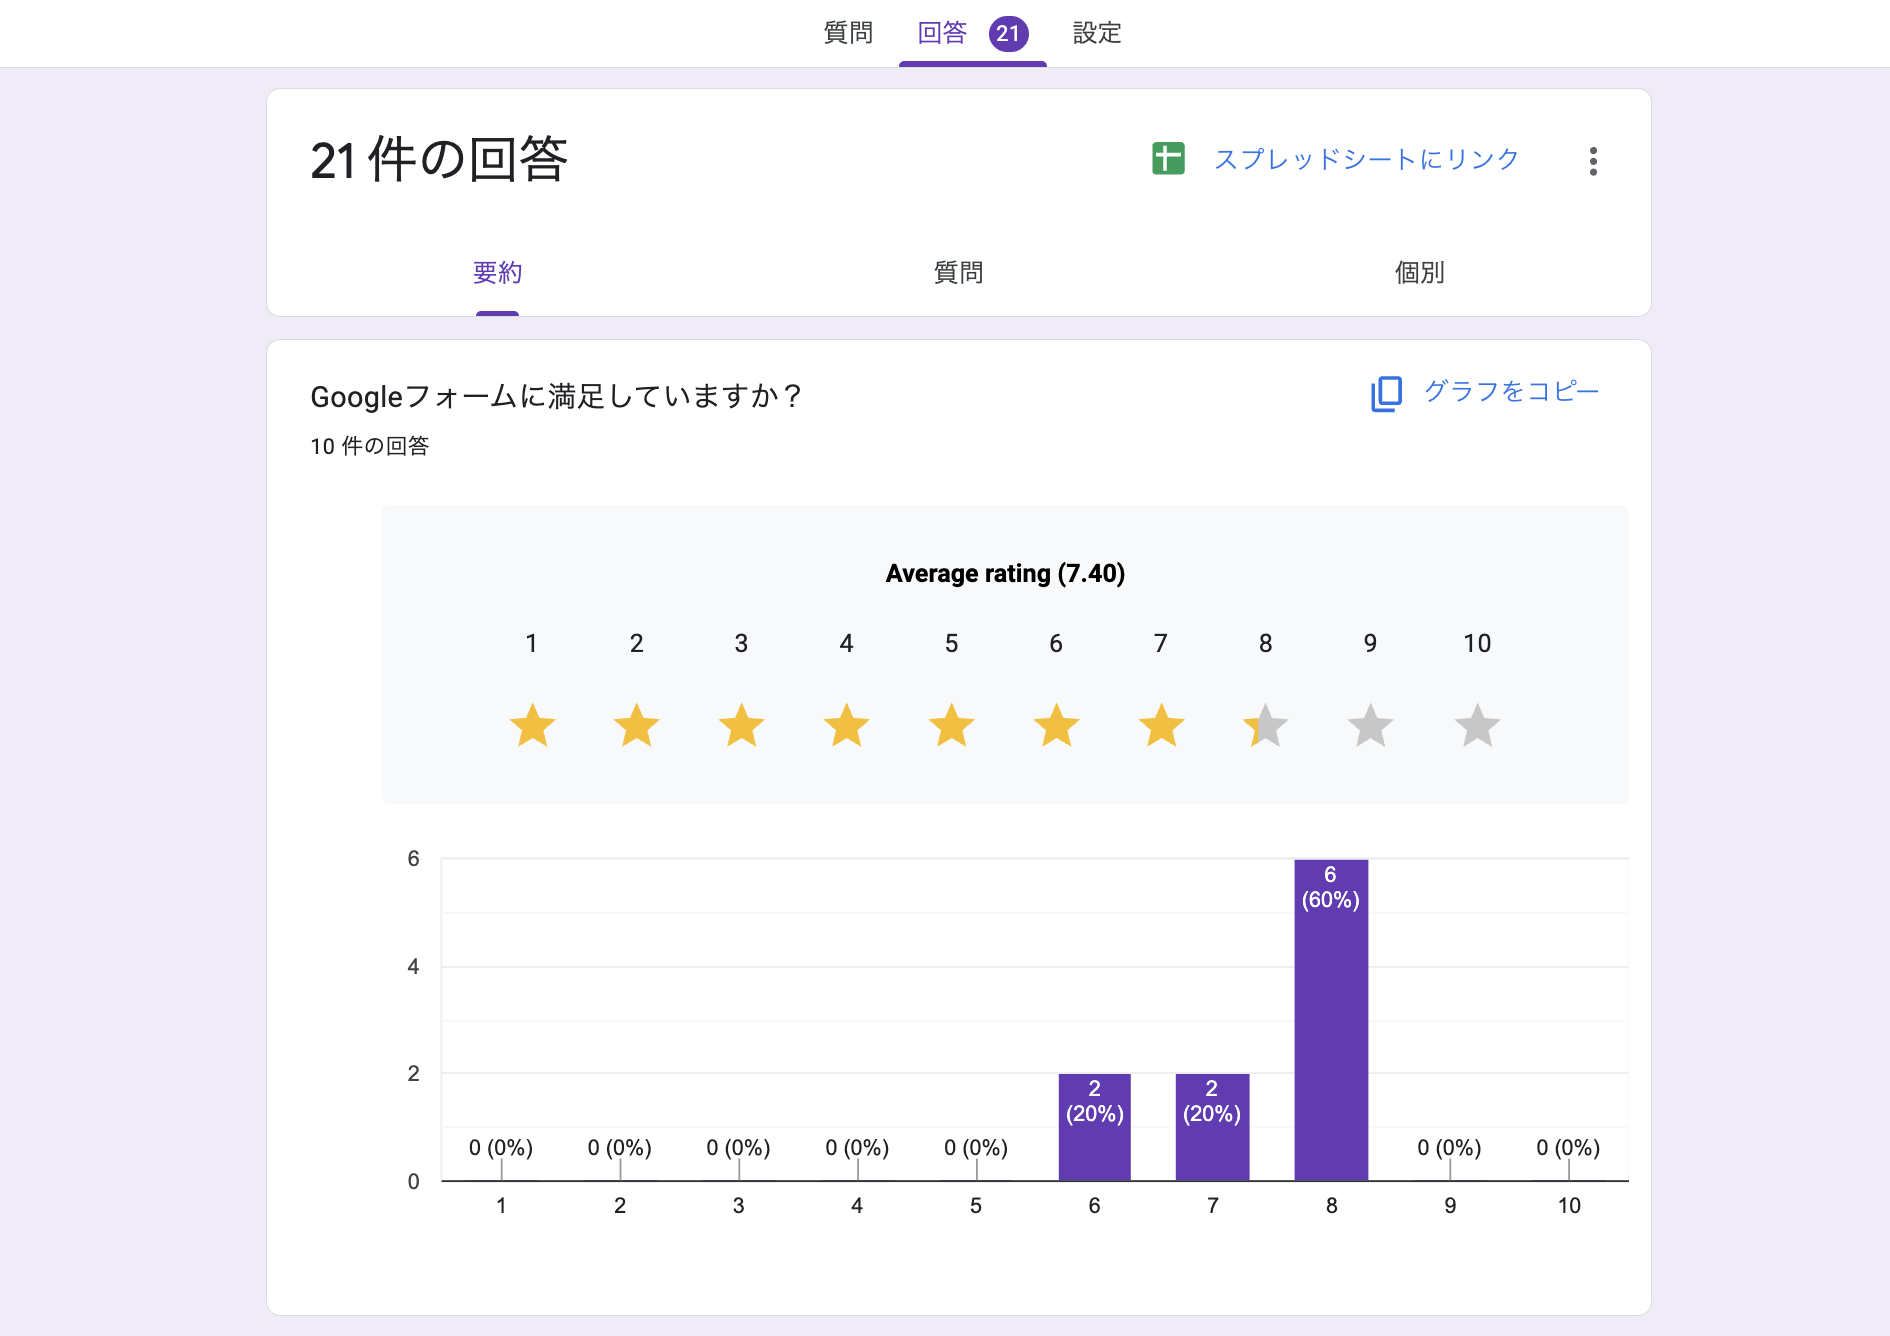Click the green Sheets spreadsheet icon

[1168, 159]
